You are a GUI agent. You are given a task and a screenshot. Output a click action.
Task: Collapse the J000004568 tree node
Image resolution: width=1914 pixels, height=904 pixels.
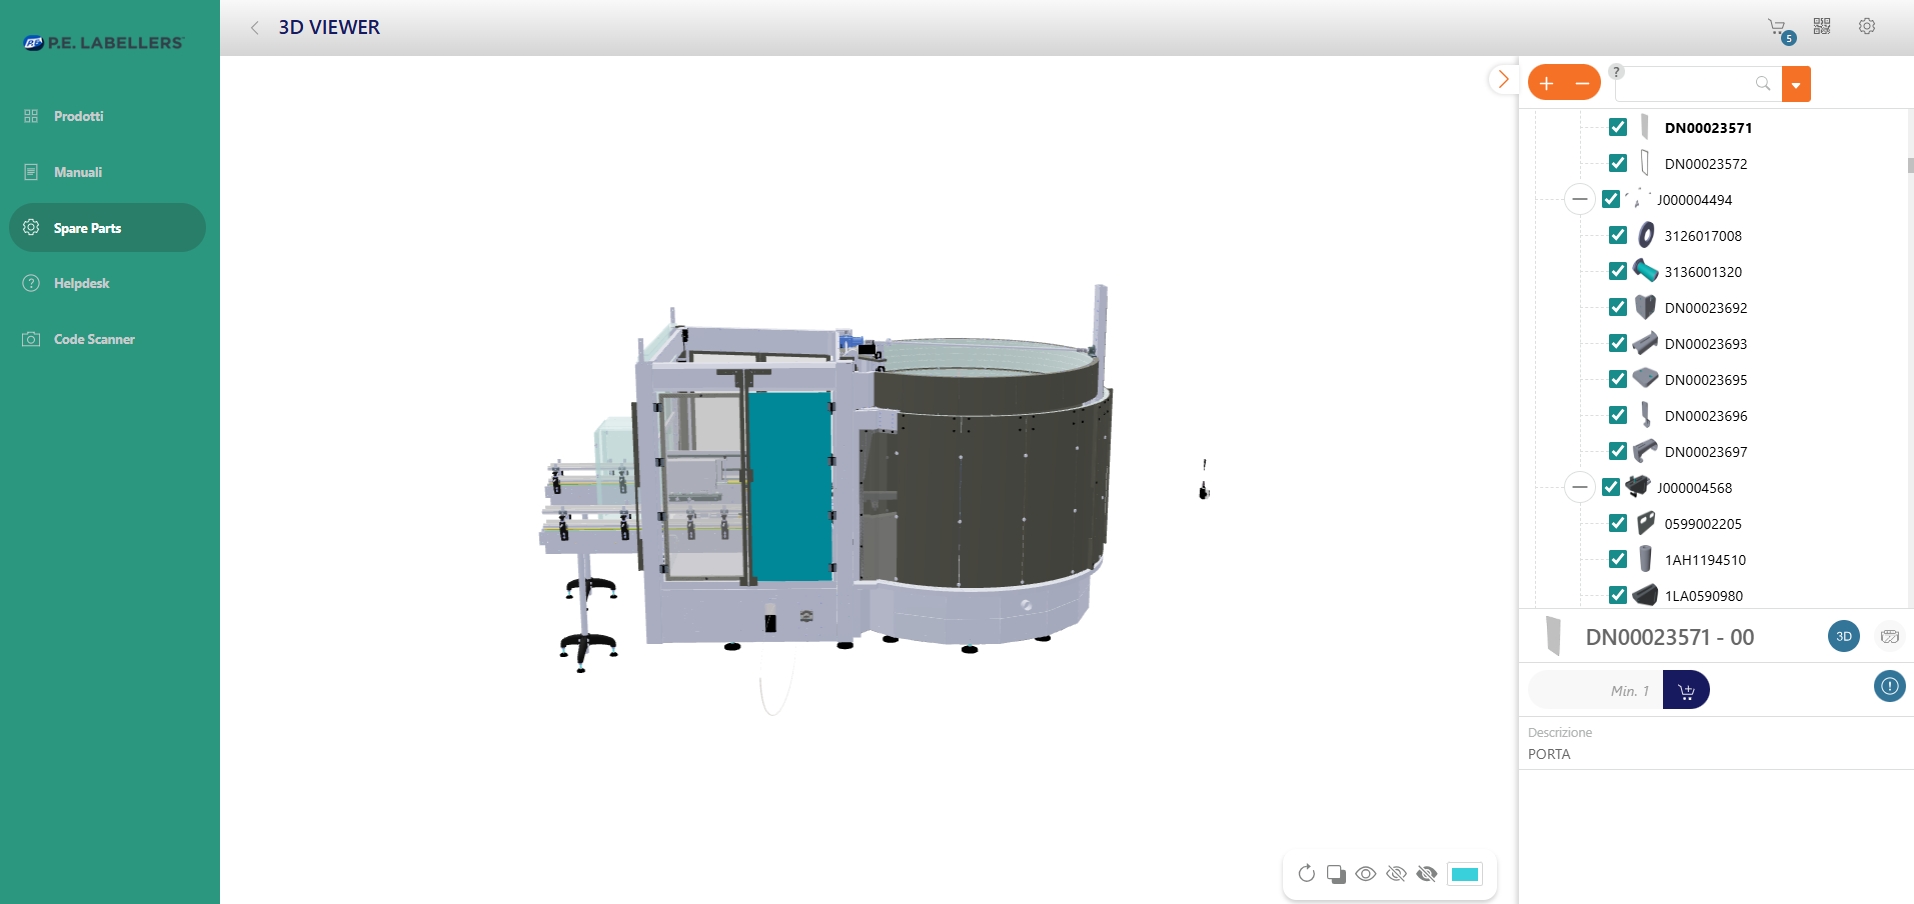point(1579,487)
